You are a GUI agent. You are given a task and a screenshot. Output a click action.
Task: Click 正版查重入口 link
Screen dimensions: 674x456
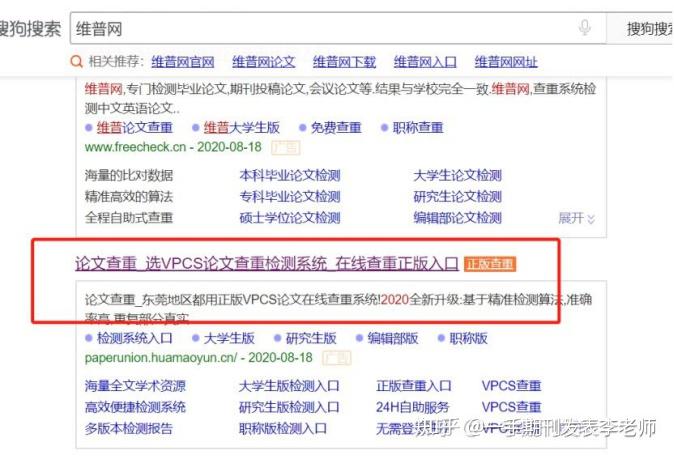(414, 386)
